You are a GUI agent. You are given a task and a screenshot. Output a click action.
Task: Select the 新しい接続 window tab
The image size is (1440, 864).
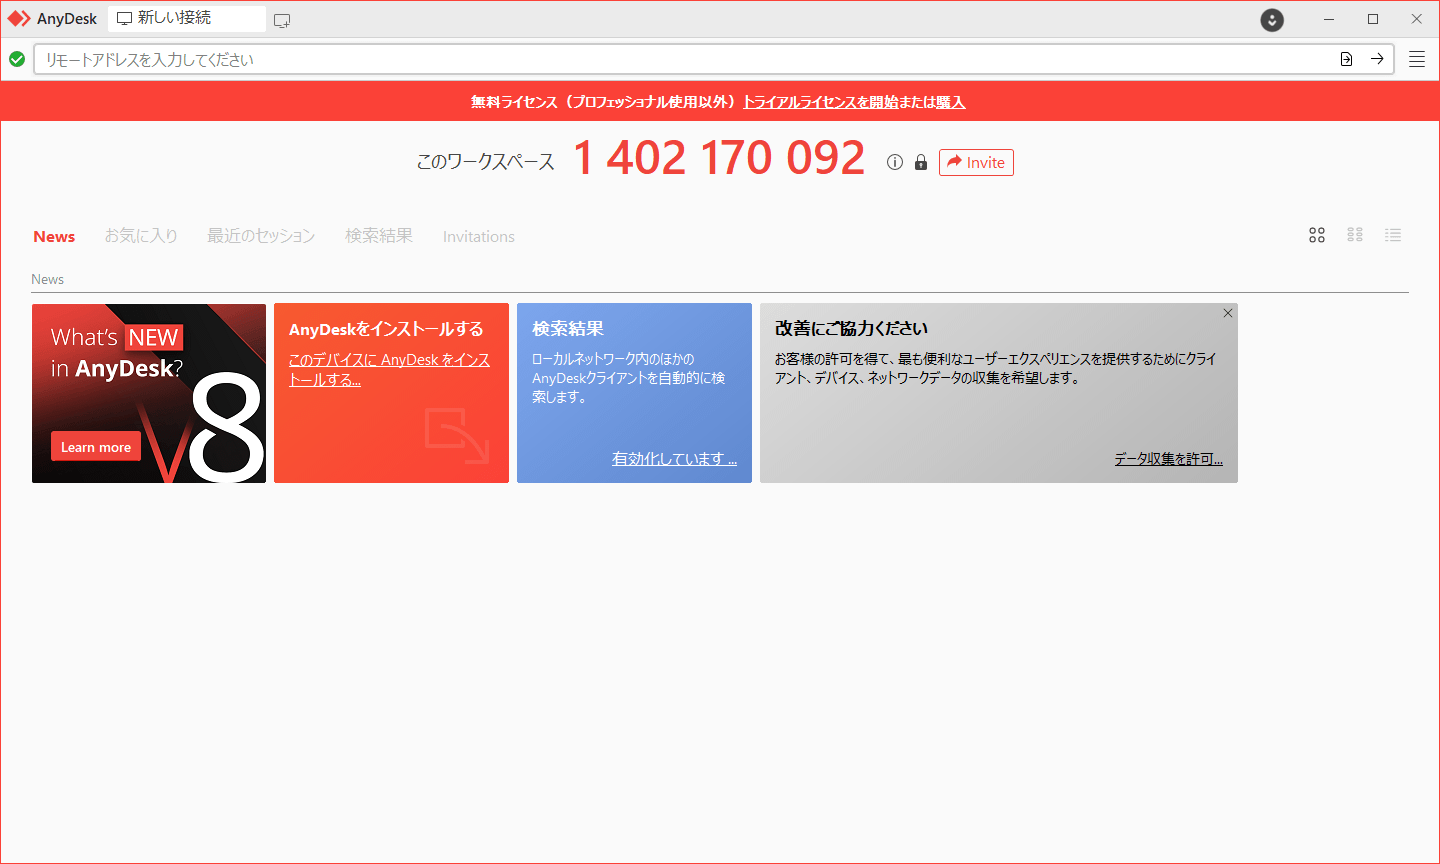tap(187, 18)
